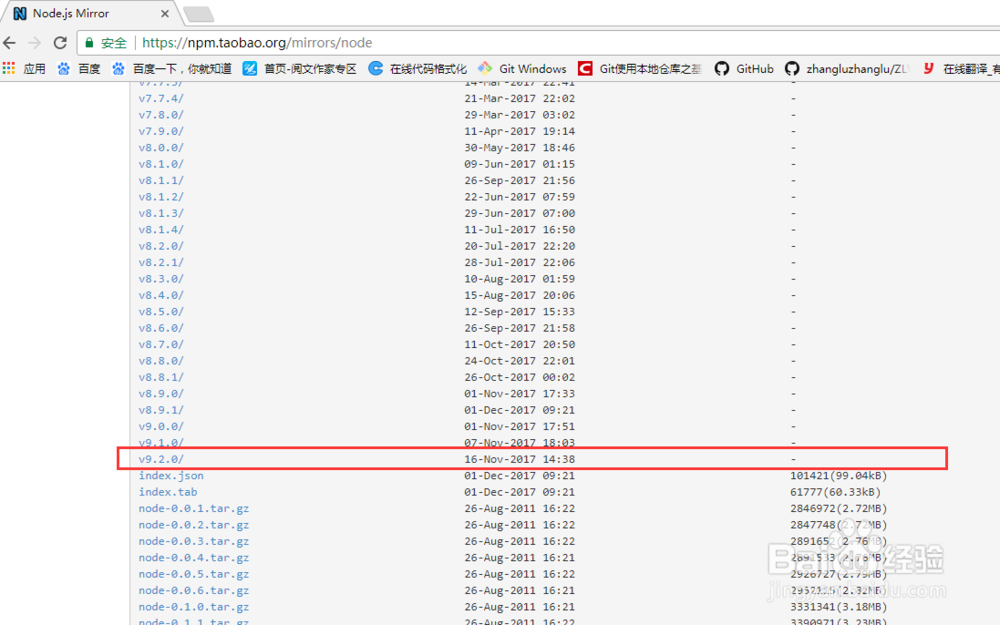Open the zhangluzhanglu/ZL bookmark
Image resolution: width=1000 pixels, height=625 pixels.
coord(848,68)
